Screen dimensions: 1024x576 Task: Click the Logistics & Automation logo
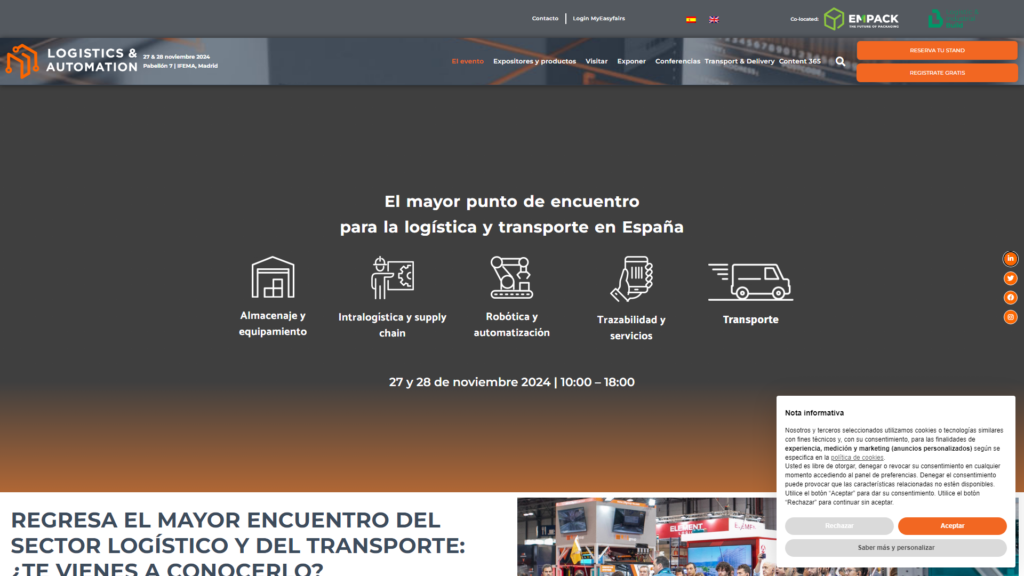coord(72,61)
